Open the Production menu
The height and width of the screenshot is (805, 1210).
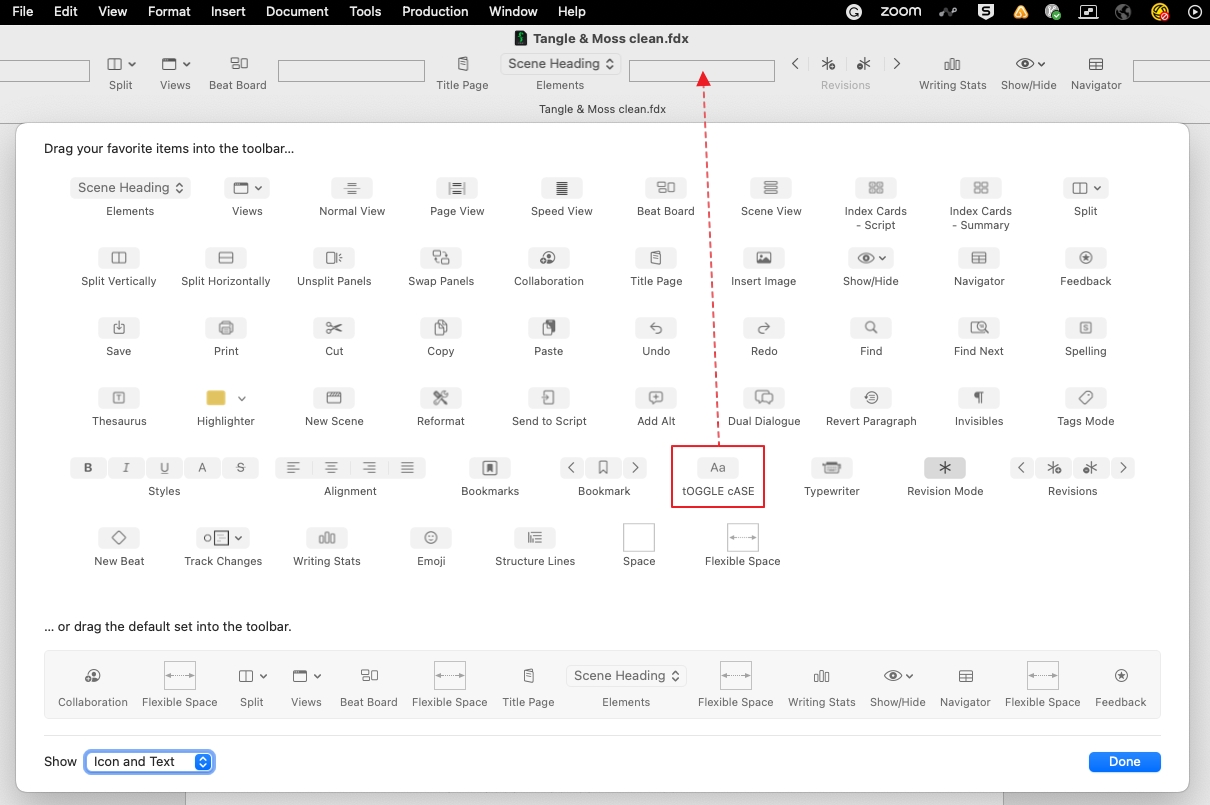[x=435, y=12]
